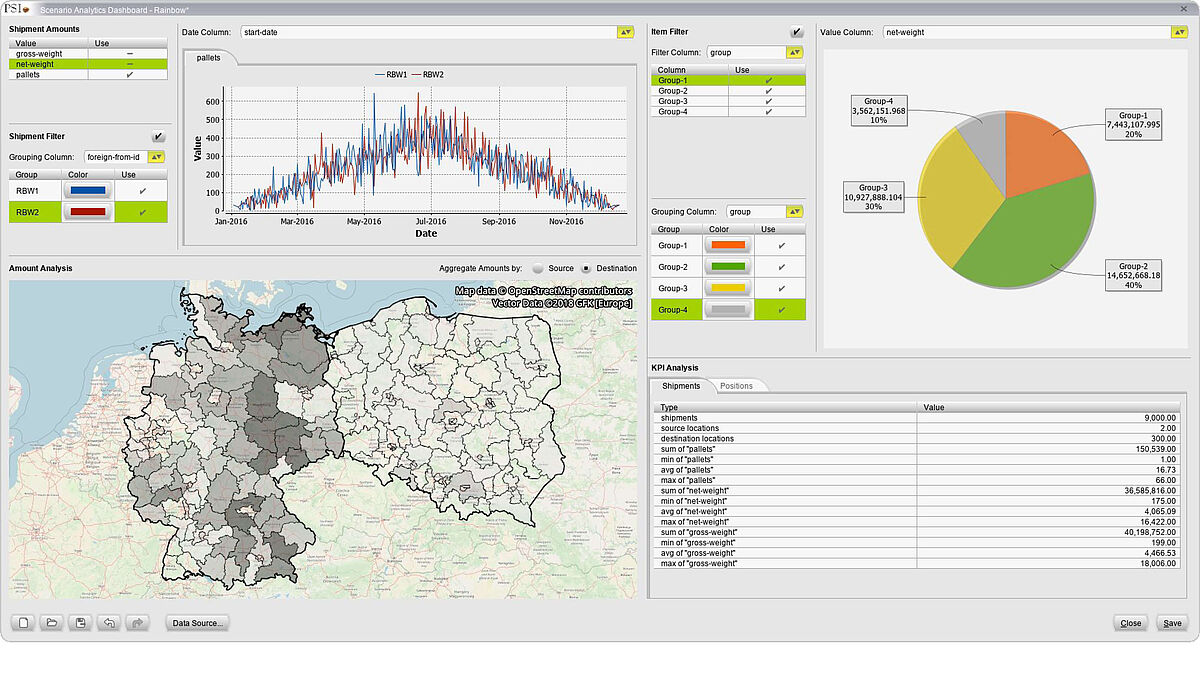This screenshot has width=1200, height=675.
Task: Click the Data Source... button
Action: (x=198, y=623)
